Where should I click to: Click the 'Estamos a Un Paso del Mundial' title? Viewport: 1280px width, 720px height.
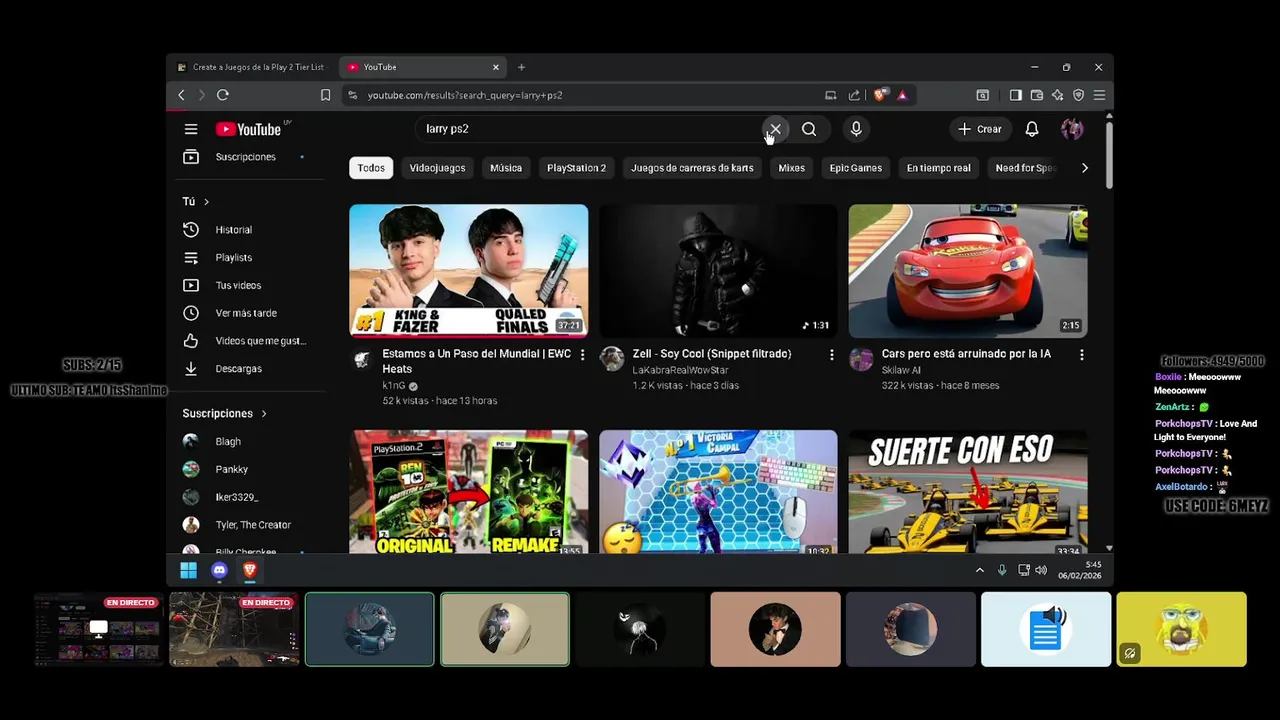(x=476, y=361)
